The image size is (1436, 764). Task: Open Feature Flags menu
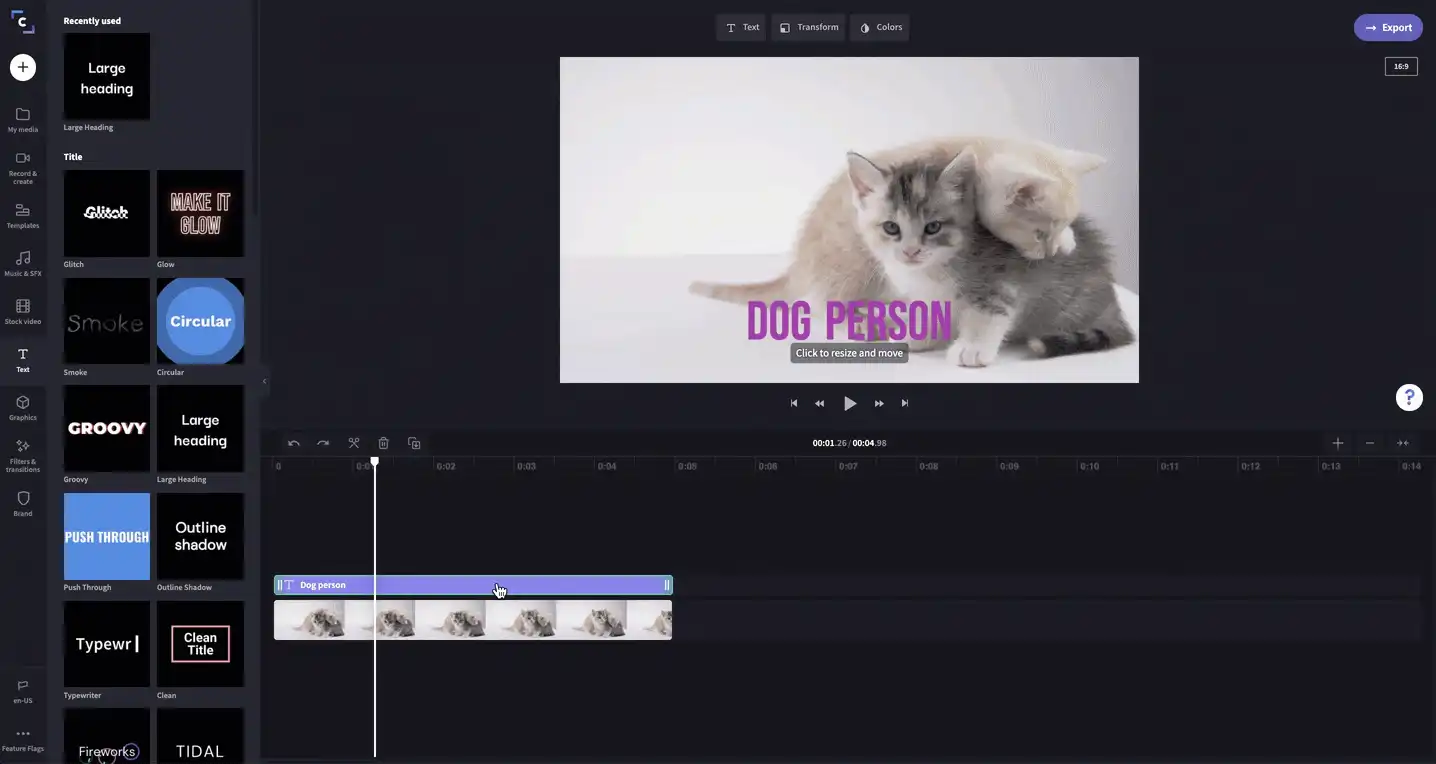tap(23, 739)
